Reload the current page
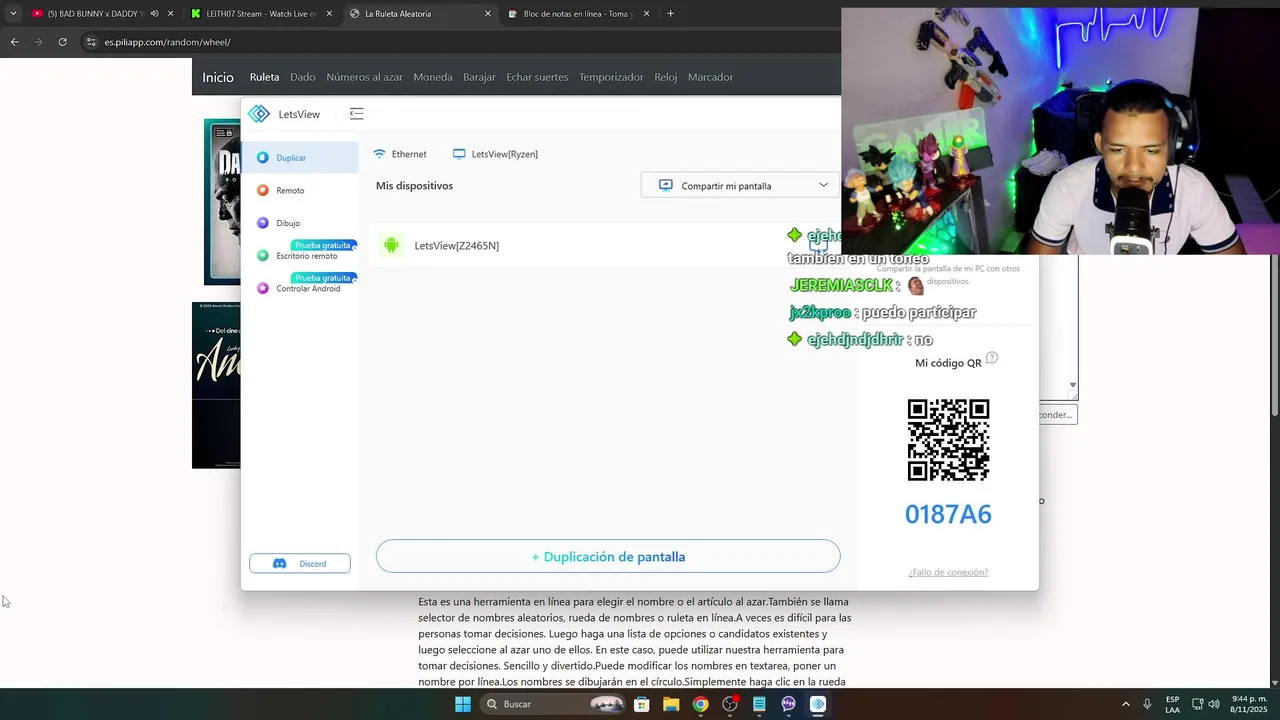Viewport: 1280px width, 720px height. (62, 42)
